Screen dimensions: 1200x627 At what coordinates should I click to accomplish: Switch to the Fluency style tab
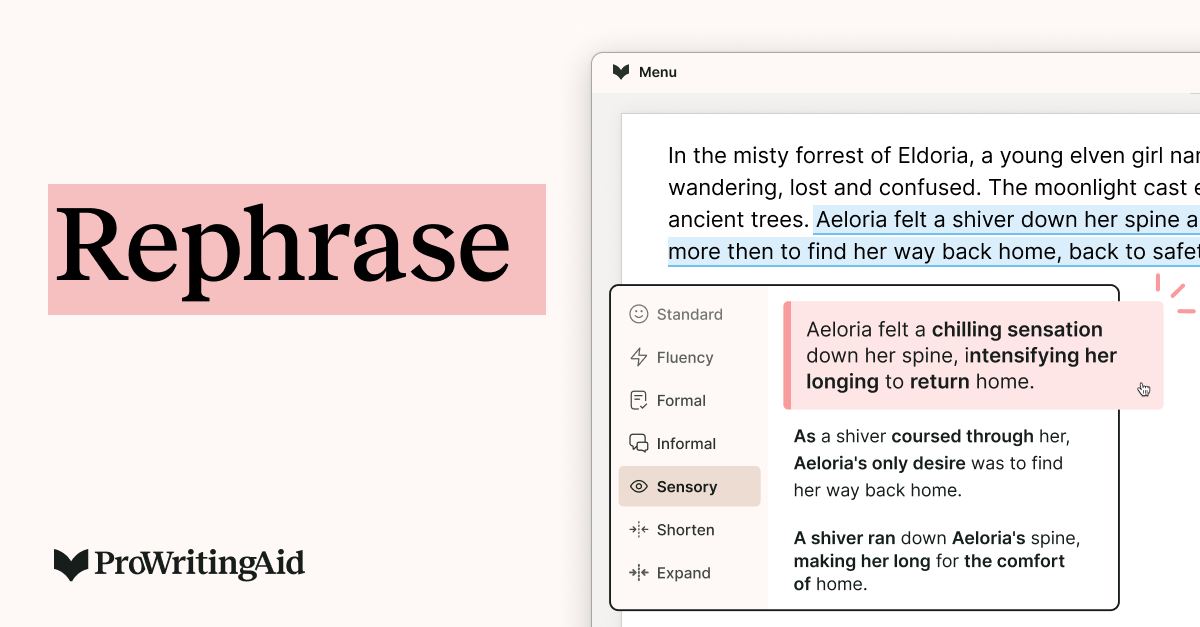[x=685, y=357]
